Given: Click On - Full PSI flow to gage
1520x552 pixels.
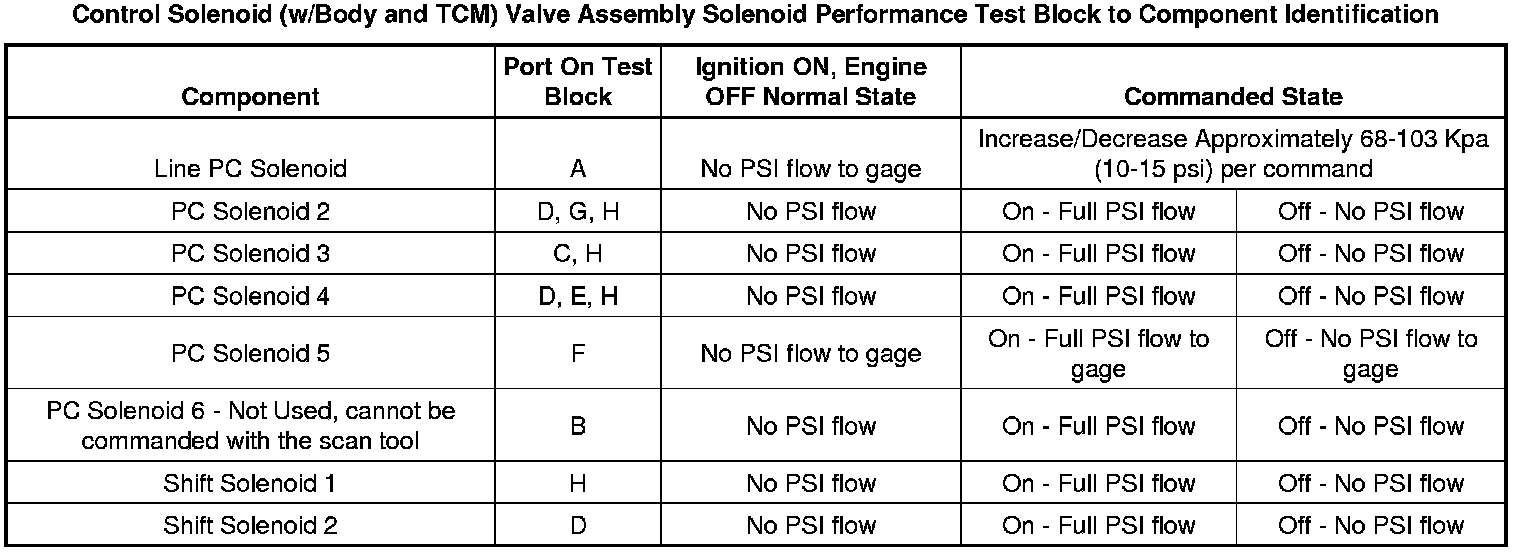Looking at the screenshot, I should pos(1098,354).
